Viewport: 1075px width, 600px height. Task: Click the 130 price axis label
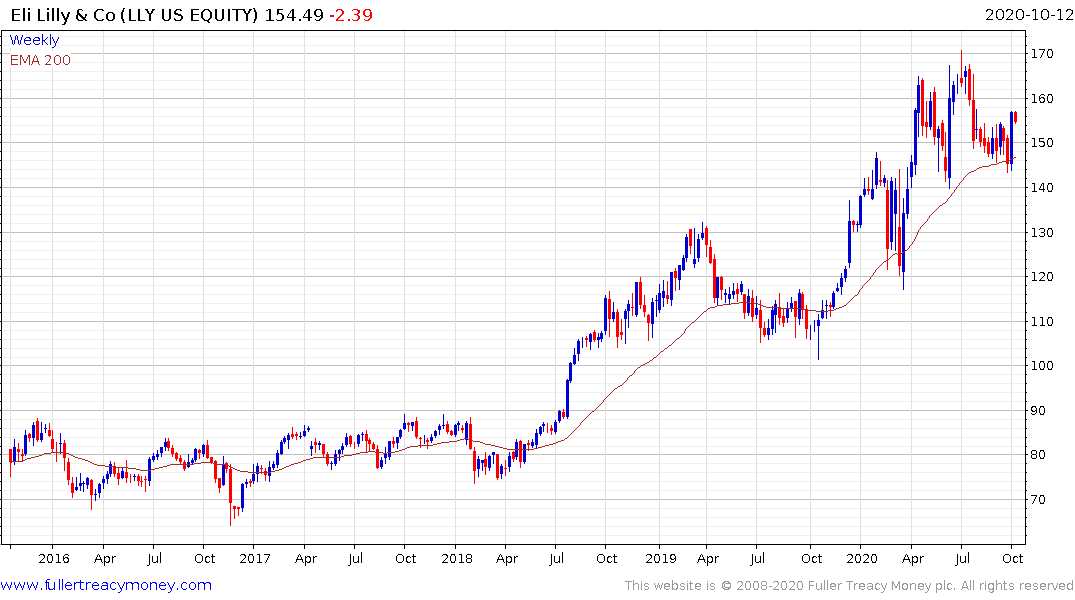pos(1041,232)
